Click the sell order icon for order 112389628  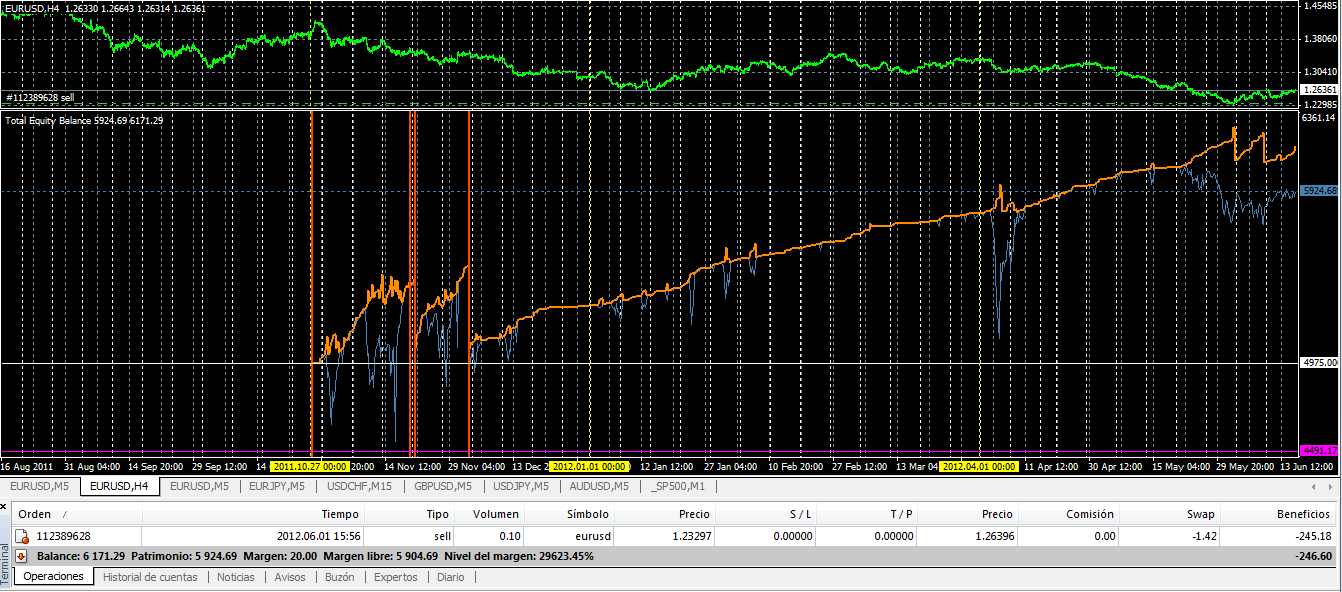[22, 537]
